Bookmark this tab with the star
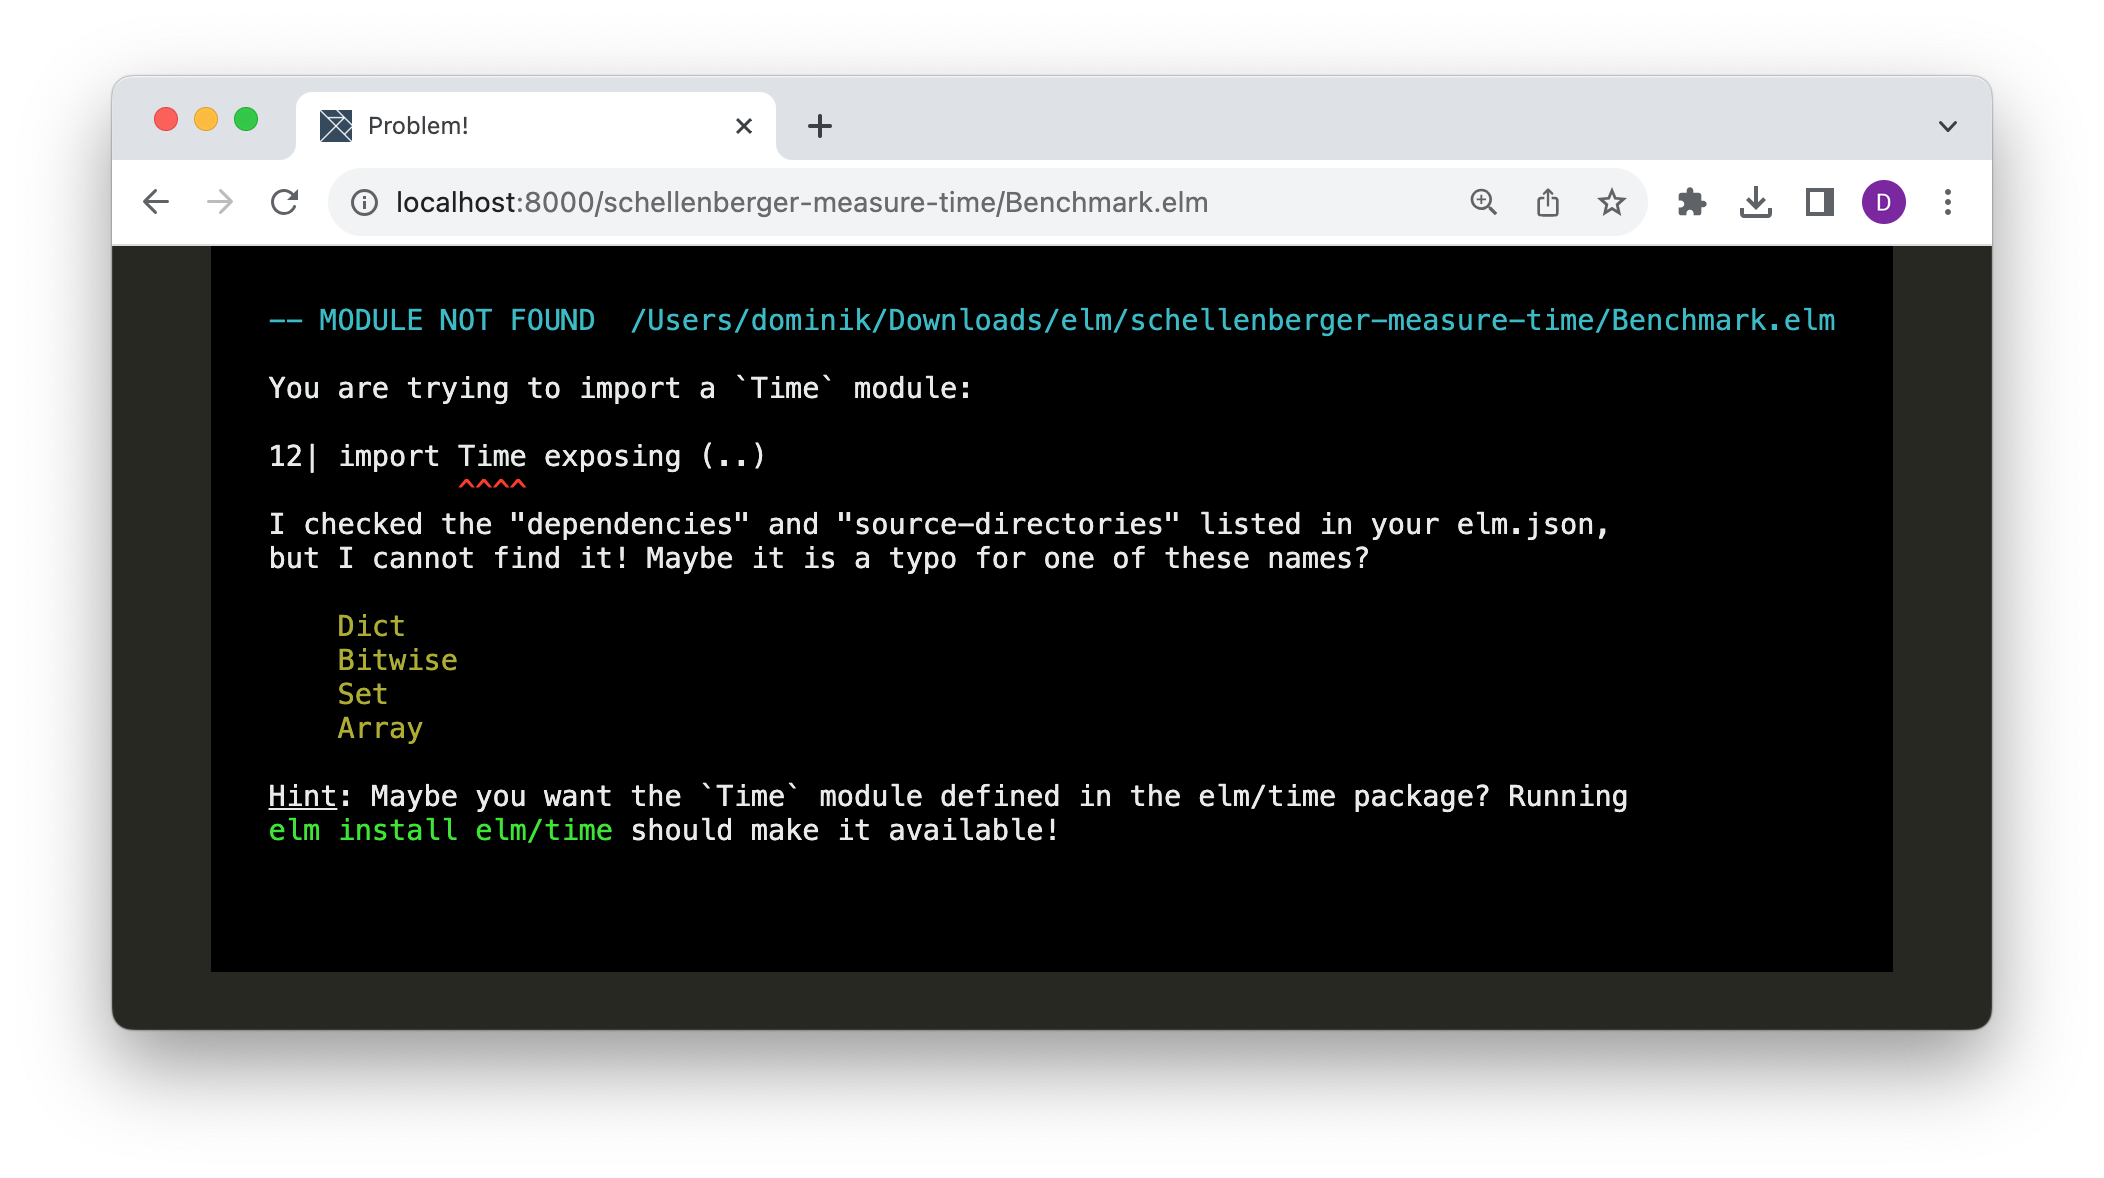Screen dimensions: 2104x1178 click(x=1612, y=202)
